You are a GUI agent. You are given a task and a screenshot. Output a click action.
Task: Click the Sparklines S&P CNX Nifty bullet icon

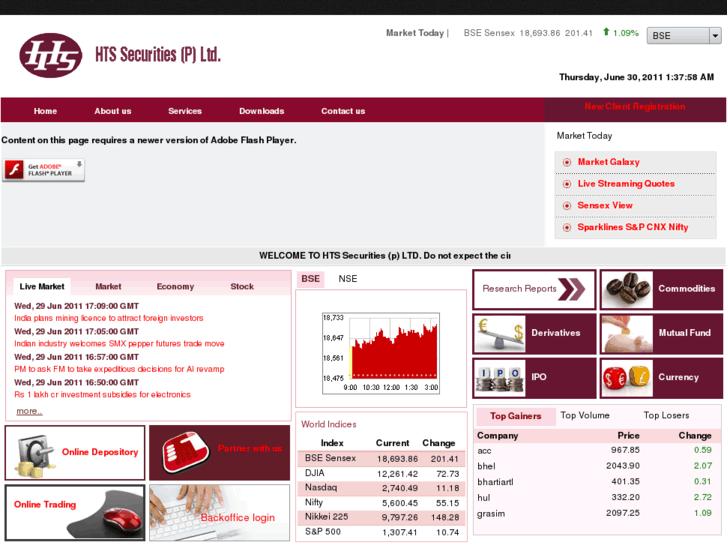pyautogui.click(x=567, y=228)
